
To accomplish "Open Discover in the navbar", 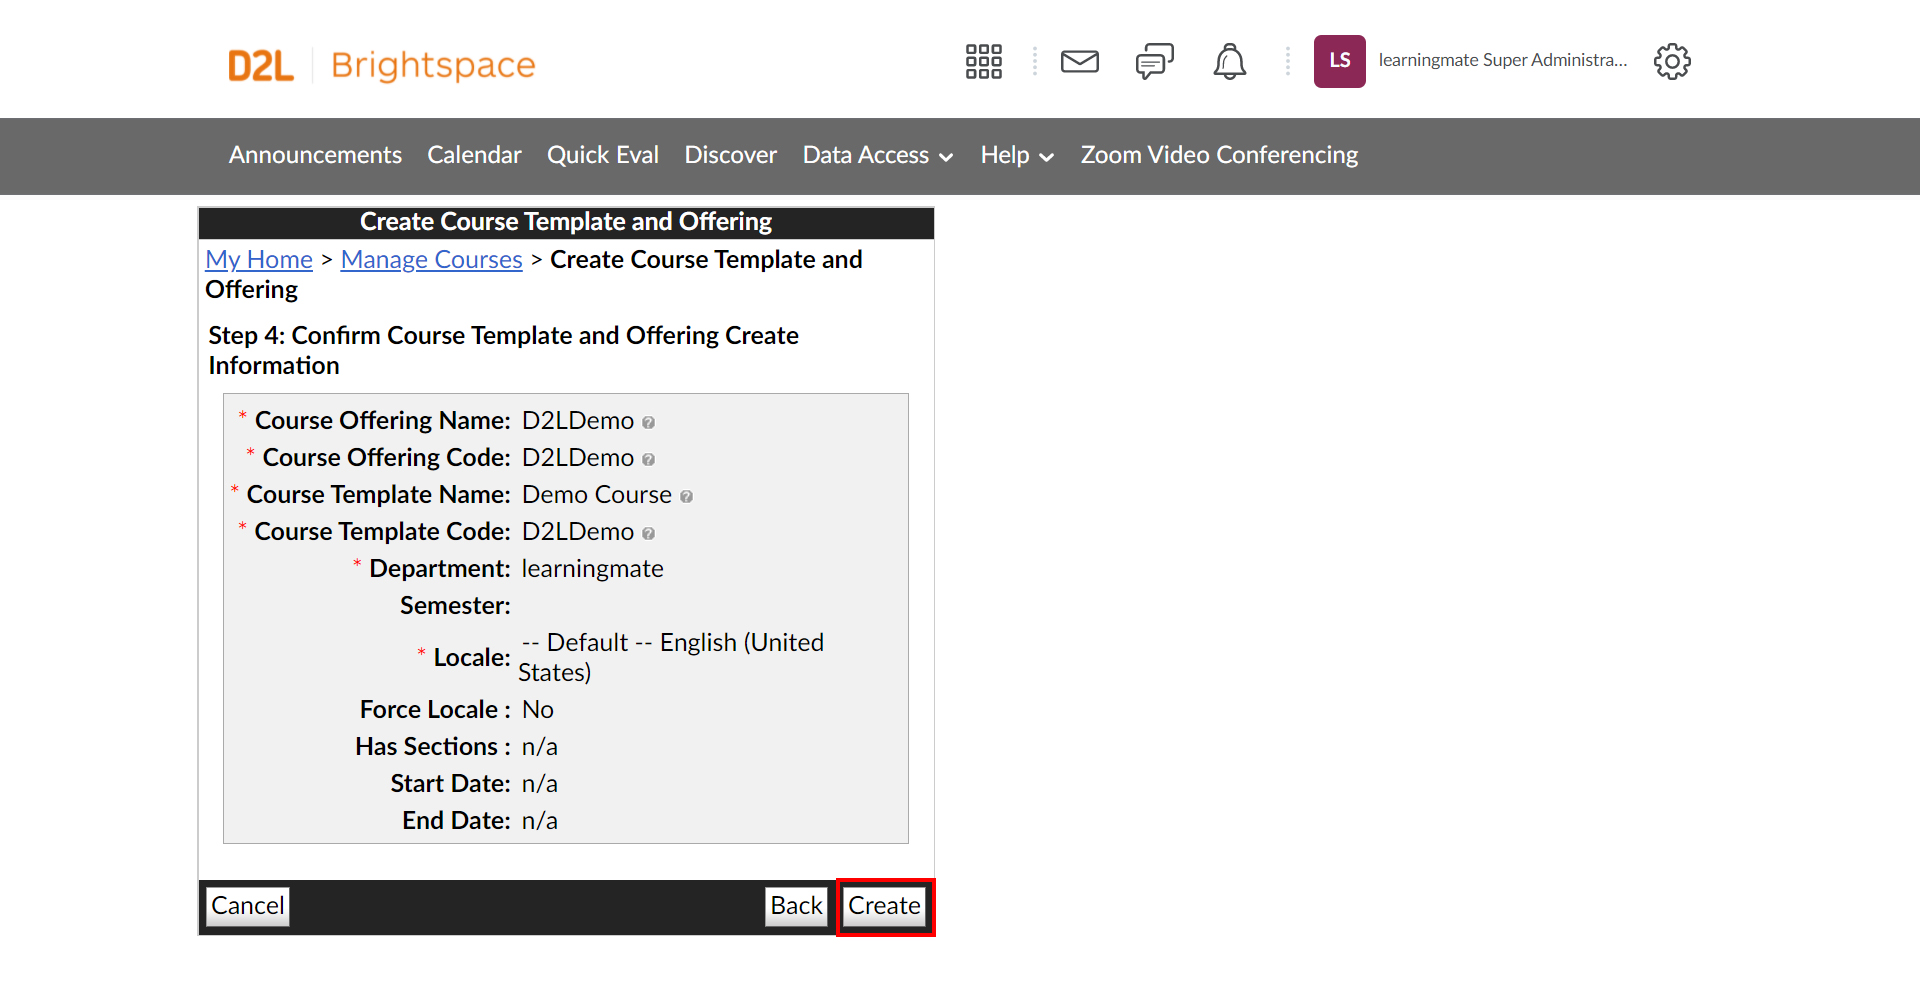I will pyautogui.click(x=731, y=155).
